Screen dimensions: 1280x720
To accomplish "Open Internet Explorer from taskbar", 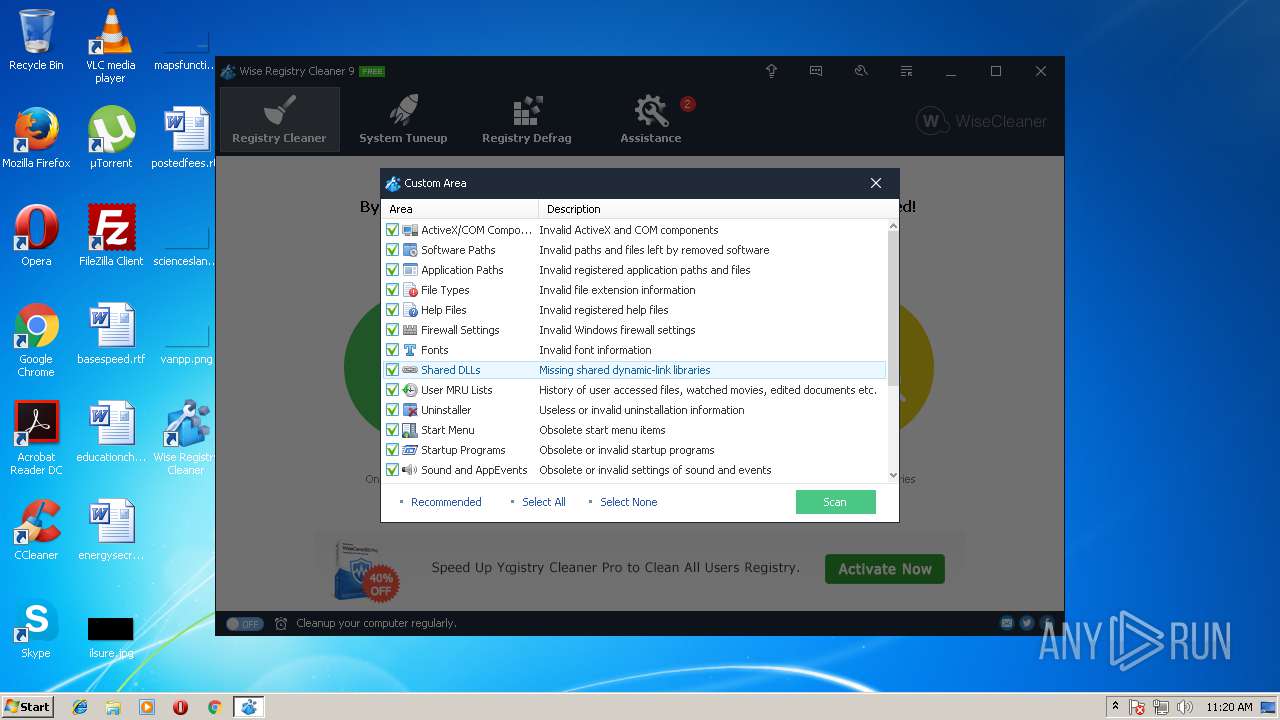I will (80, 707).
